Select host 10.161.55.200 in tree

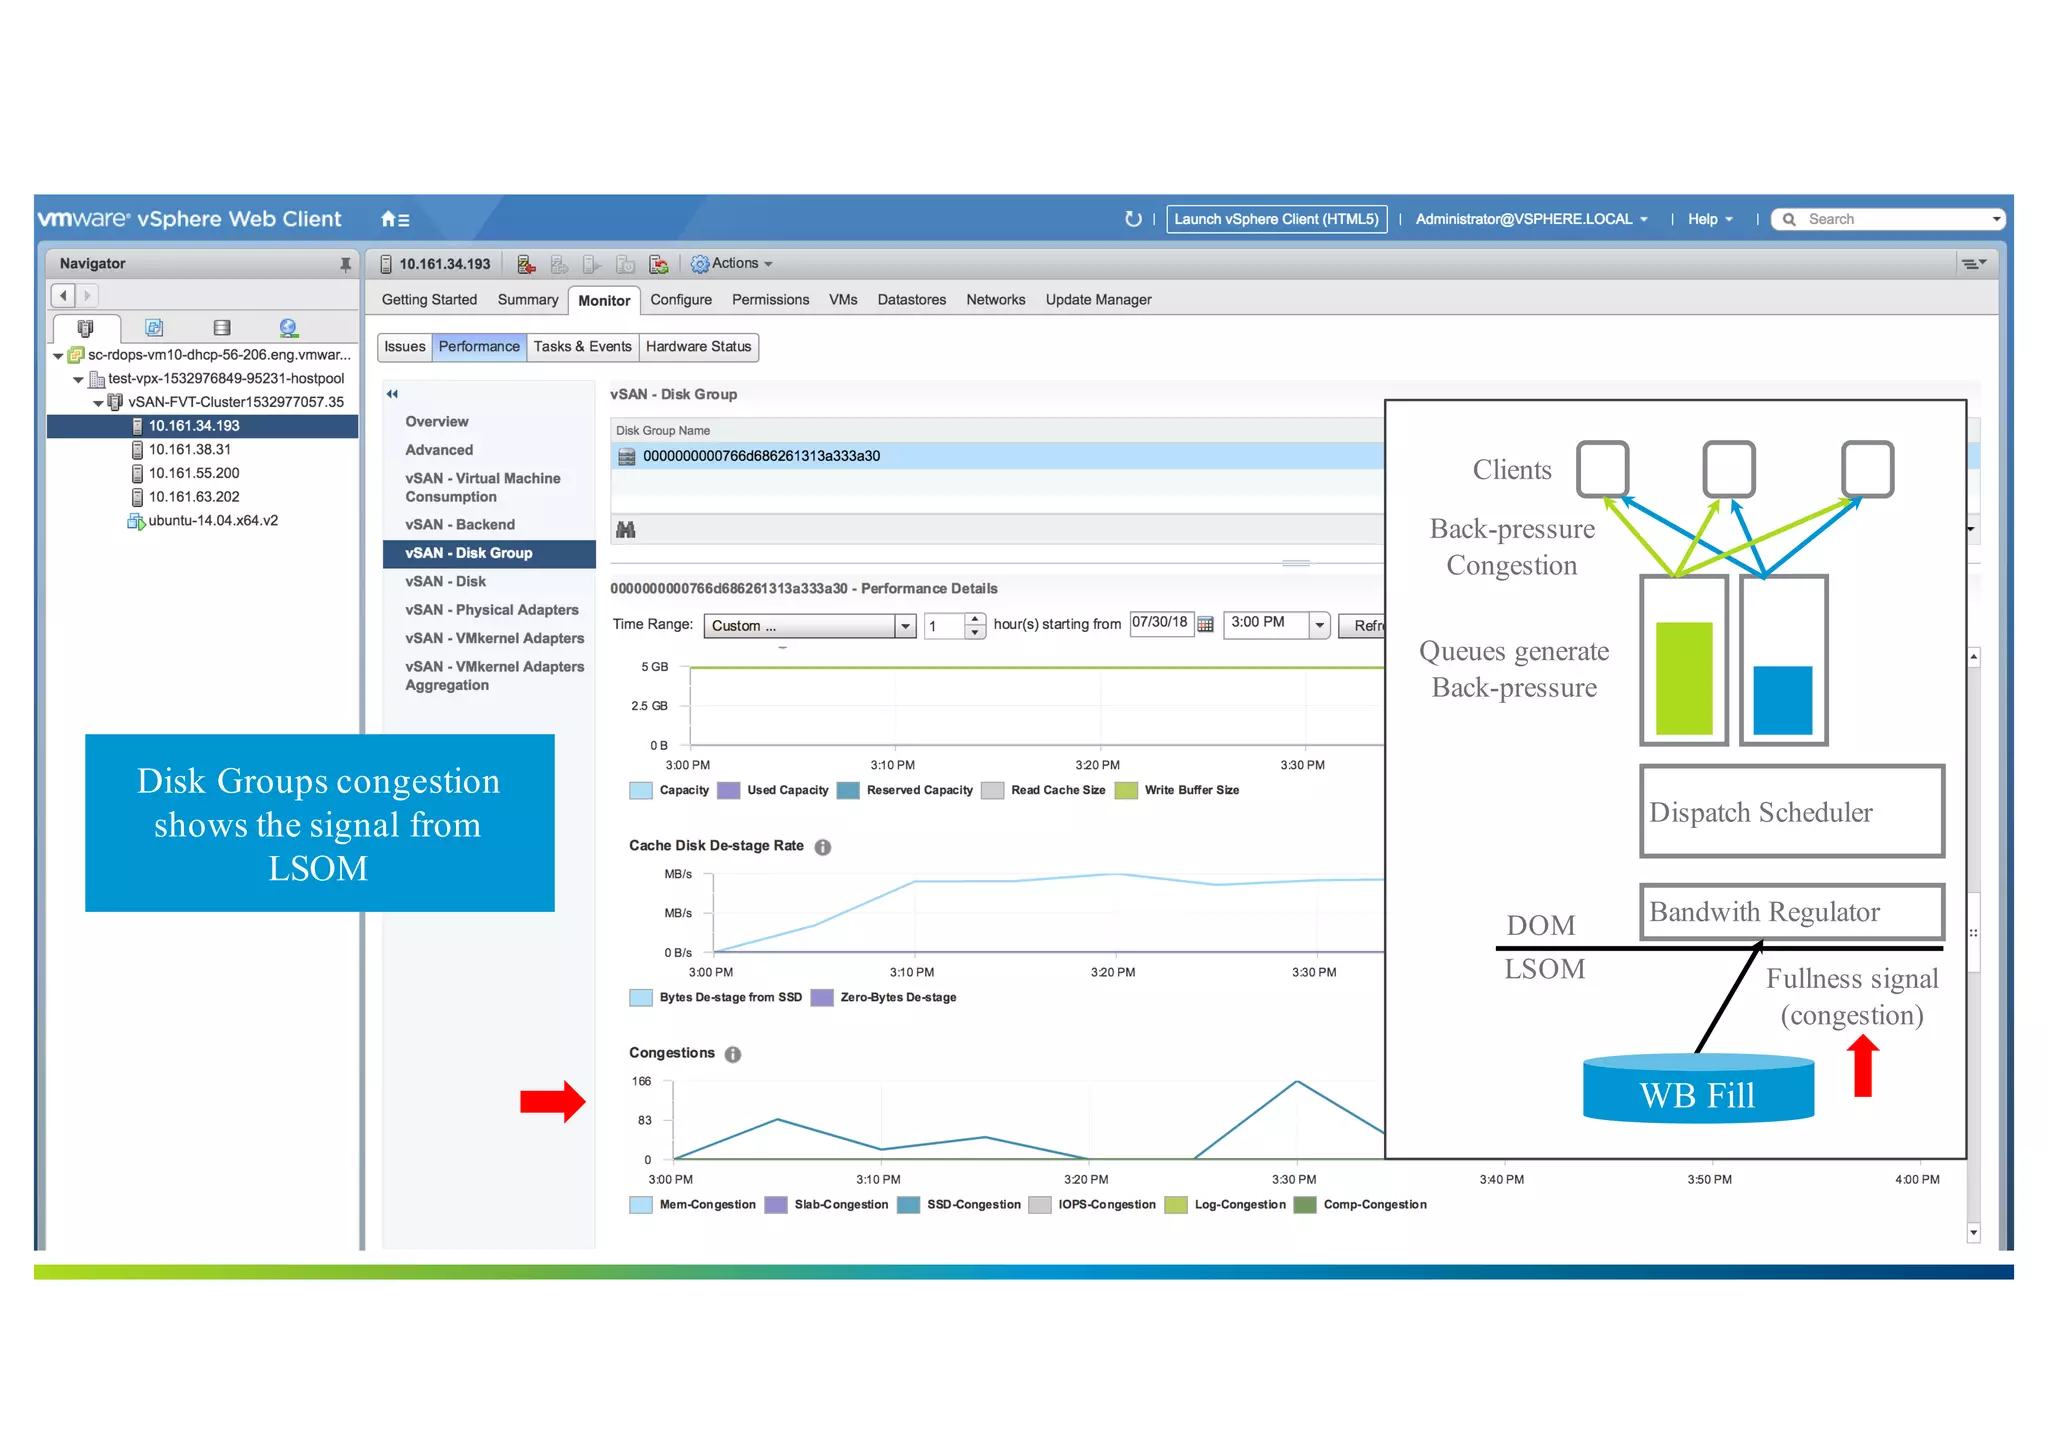(x=194, y=474)
